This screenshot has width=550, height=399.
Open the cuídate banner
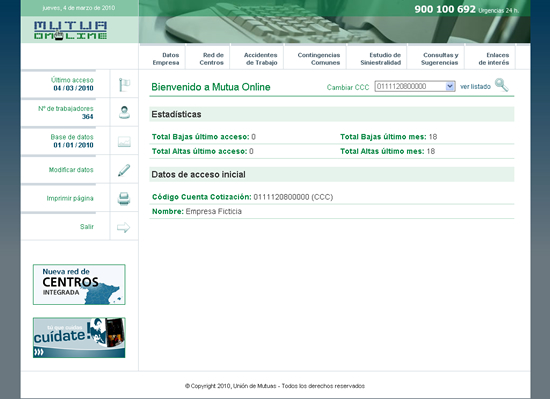coord(79,338)
